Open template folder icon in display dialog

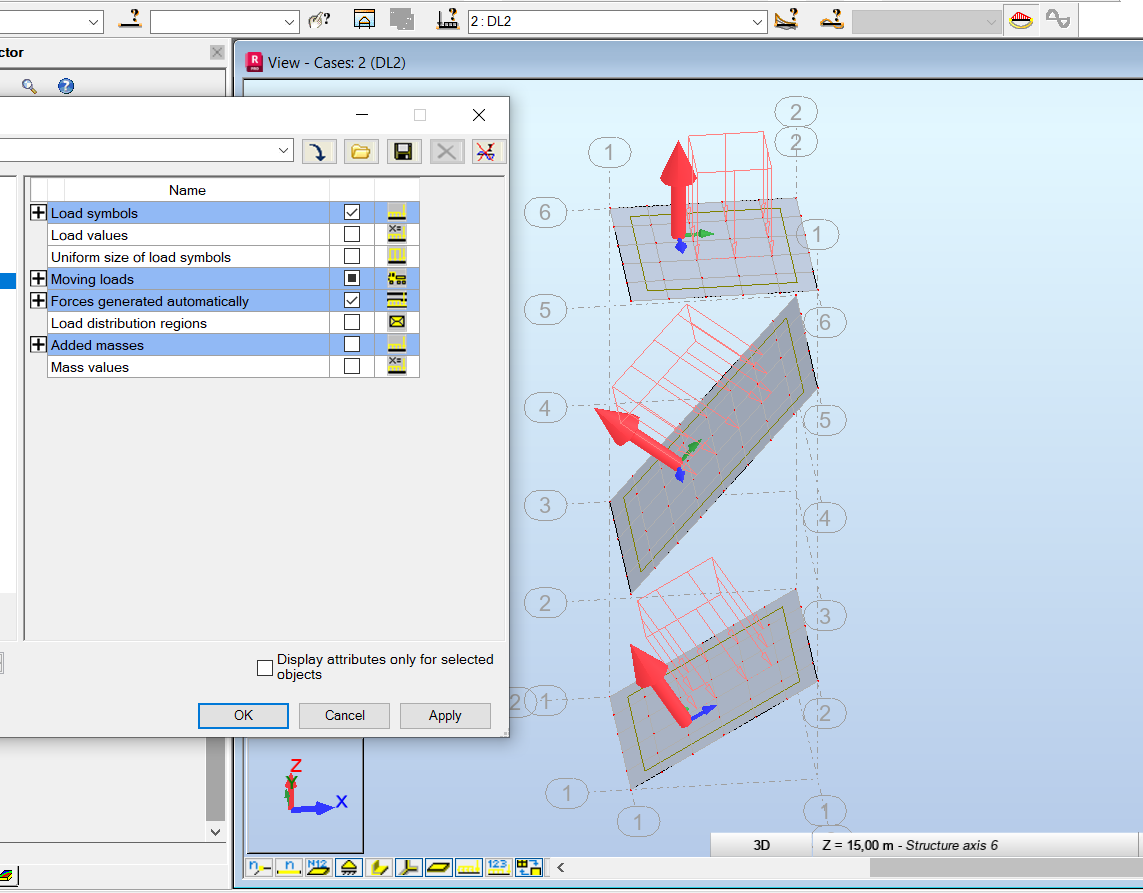[361, 152]
